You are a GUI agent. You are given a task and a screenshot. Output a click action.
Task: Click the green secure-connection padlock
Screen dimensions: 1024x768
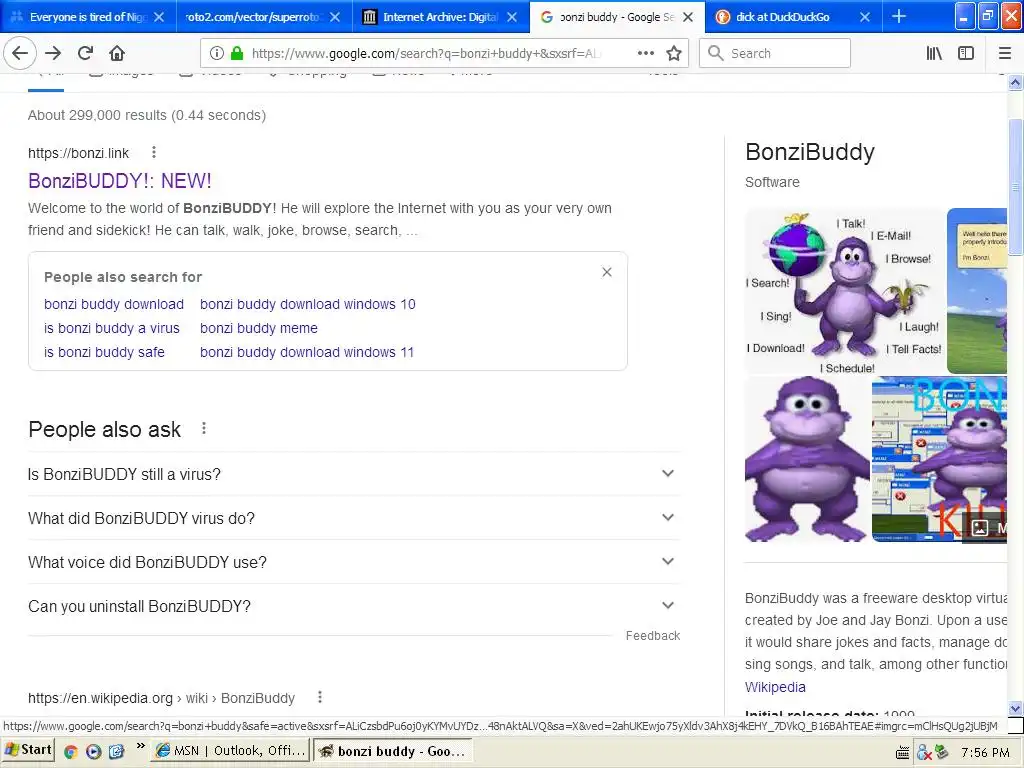(237, 53)
